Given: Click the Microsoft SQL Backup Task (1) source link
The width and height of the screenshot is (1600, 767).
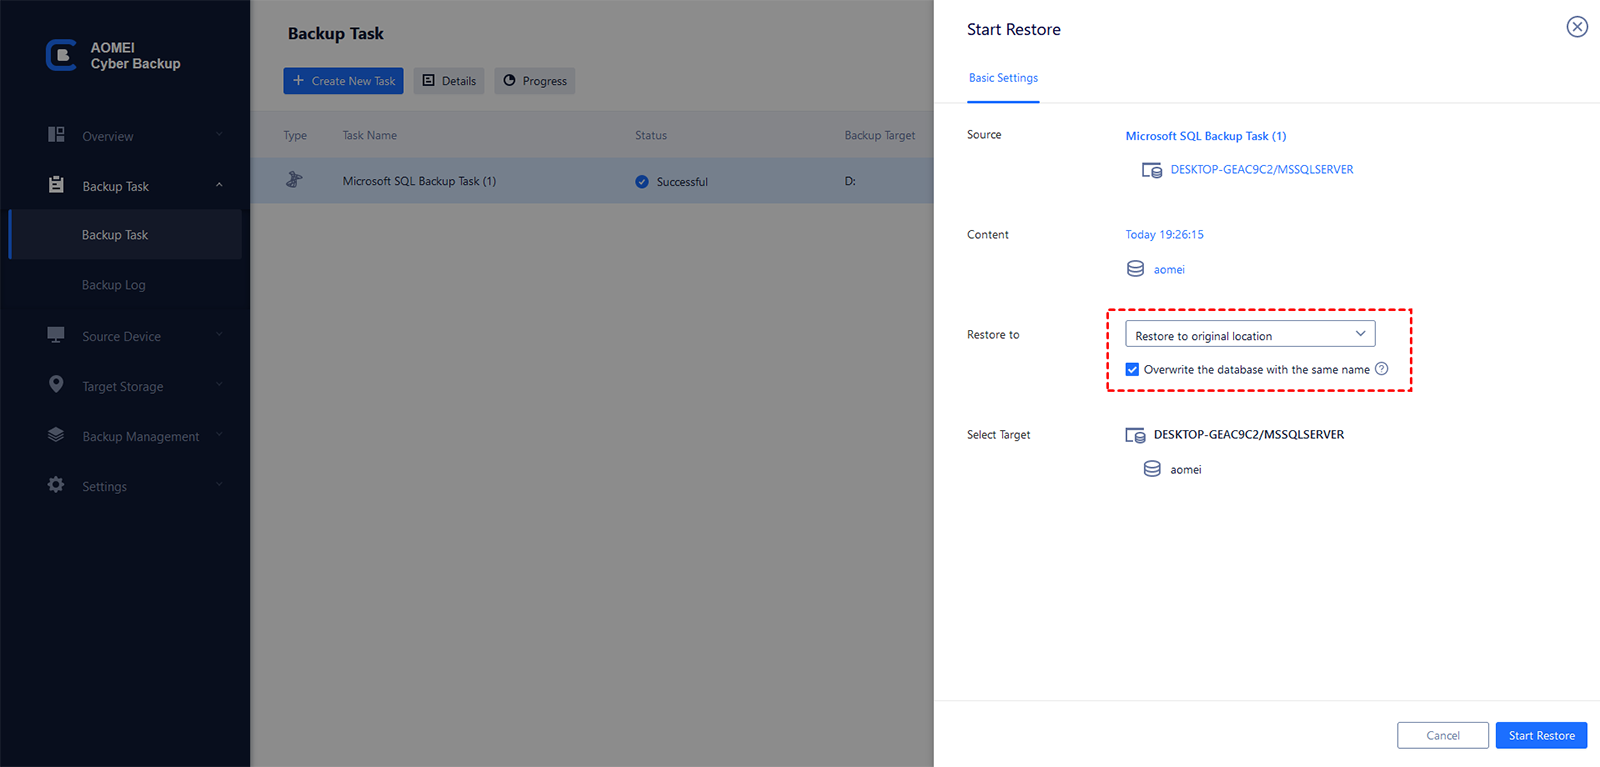Looking at the screenshot, I should pos(1206,136).
